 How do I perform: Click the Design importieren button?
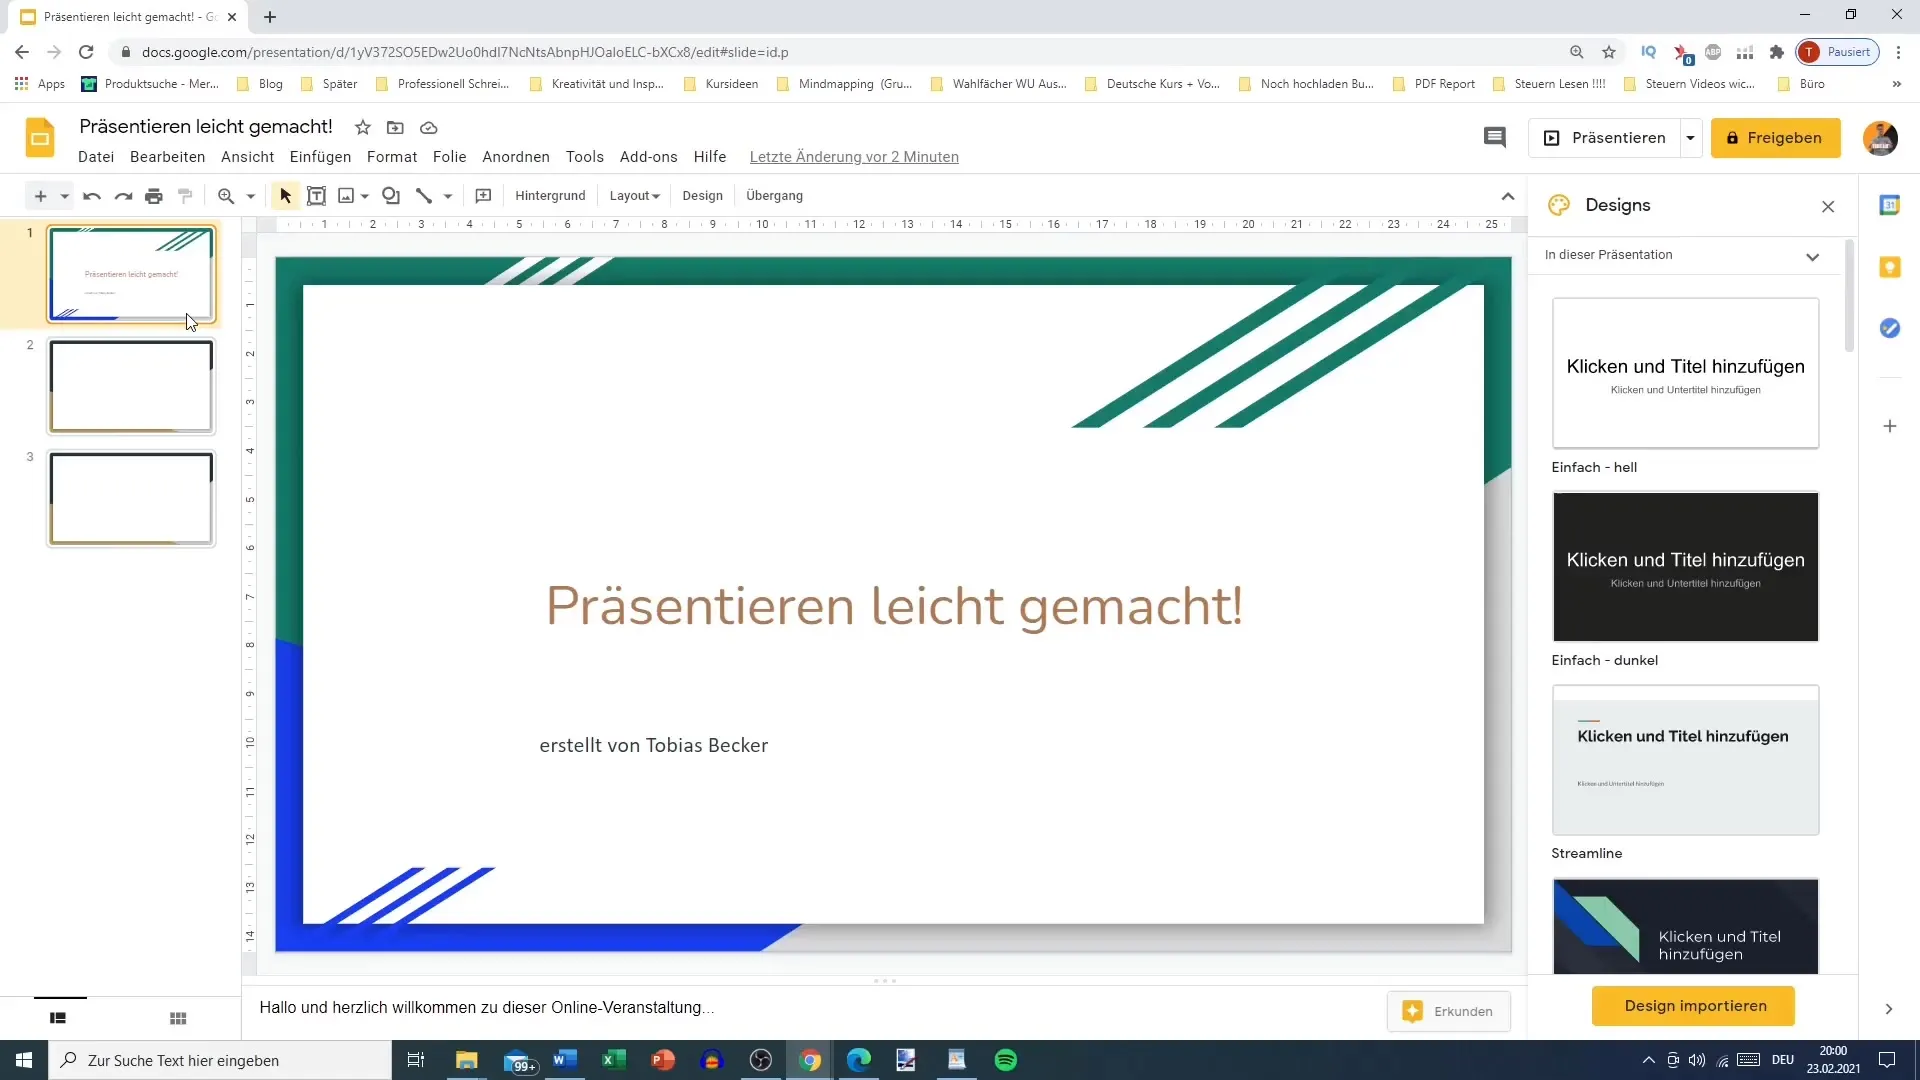pyautogui.click(x=1694, y=1006)
